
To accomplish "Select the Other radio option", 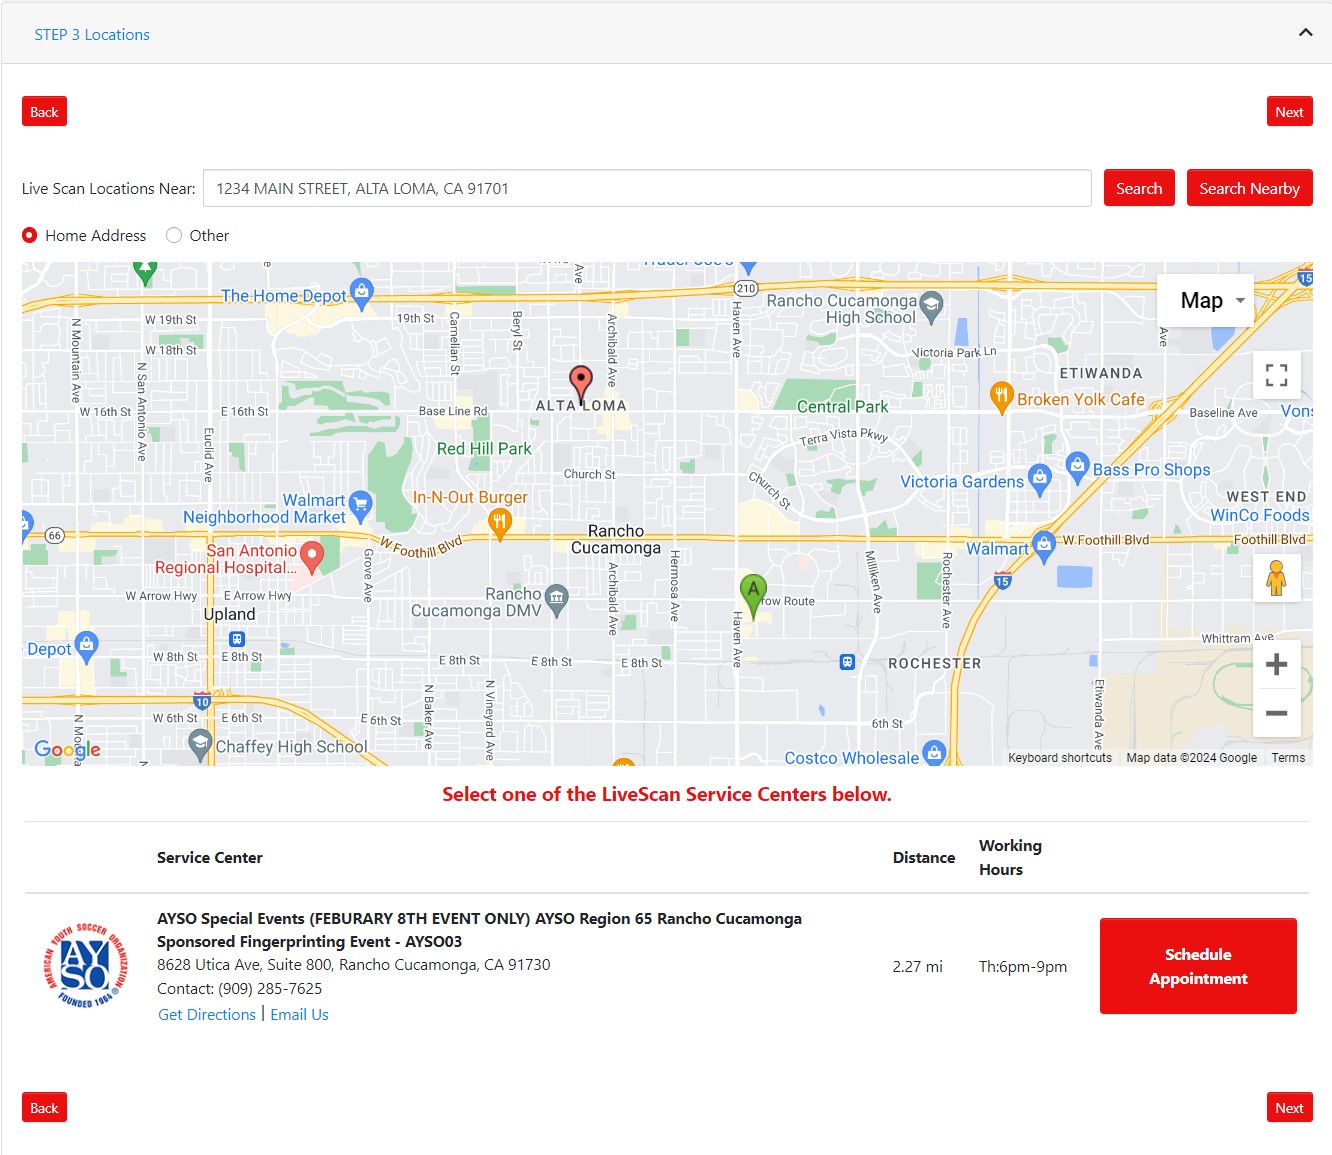I will [x=174, y=235].
